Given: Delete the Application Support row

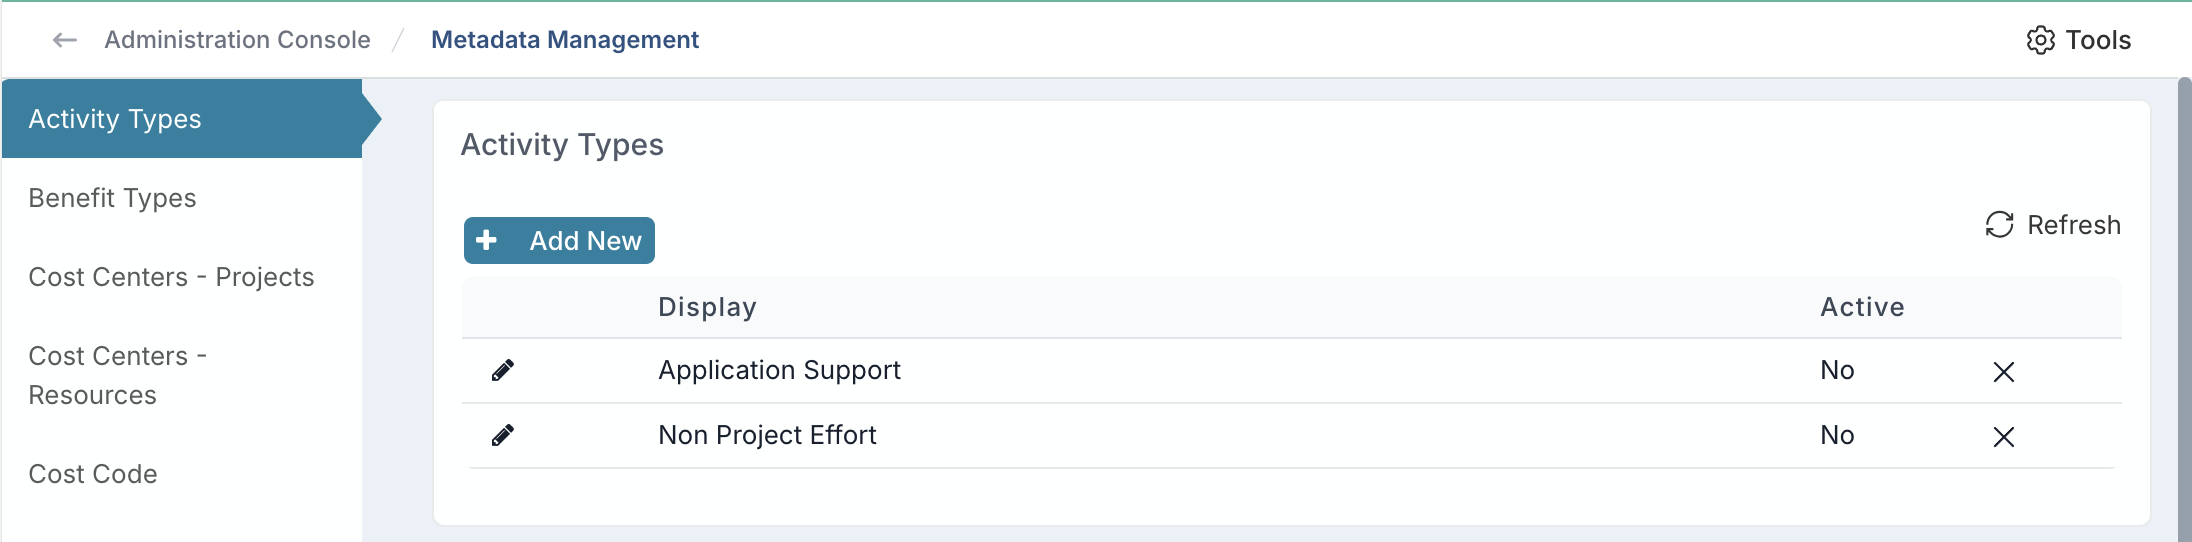Looking at the screenshot, I should pyautogui.click(x=2003, y=372).
